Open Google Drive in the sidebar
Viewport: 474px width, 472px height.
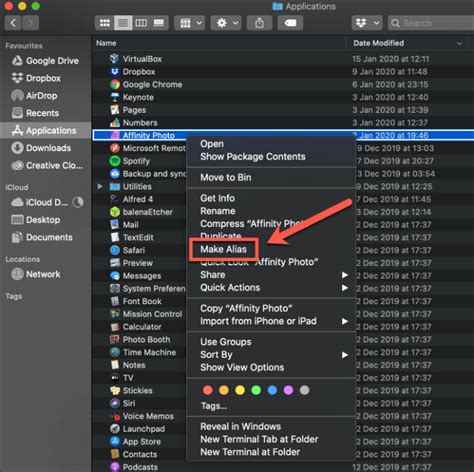click(x=46, y=61)
